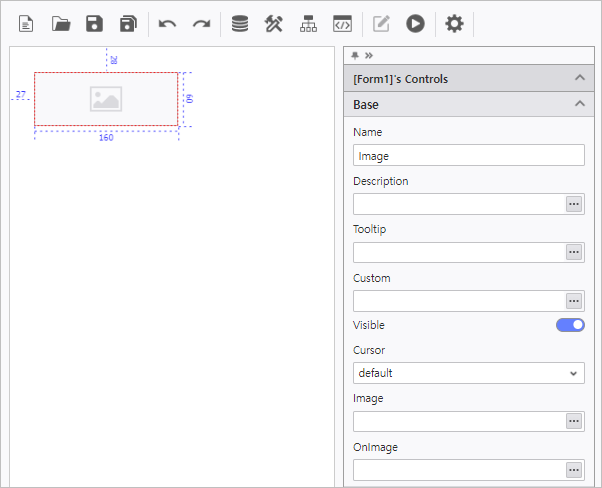Run the form with the play icon
This screenshot has height=488, width=602.
coord(415,23)
